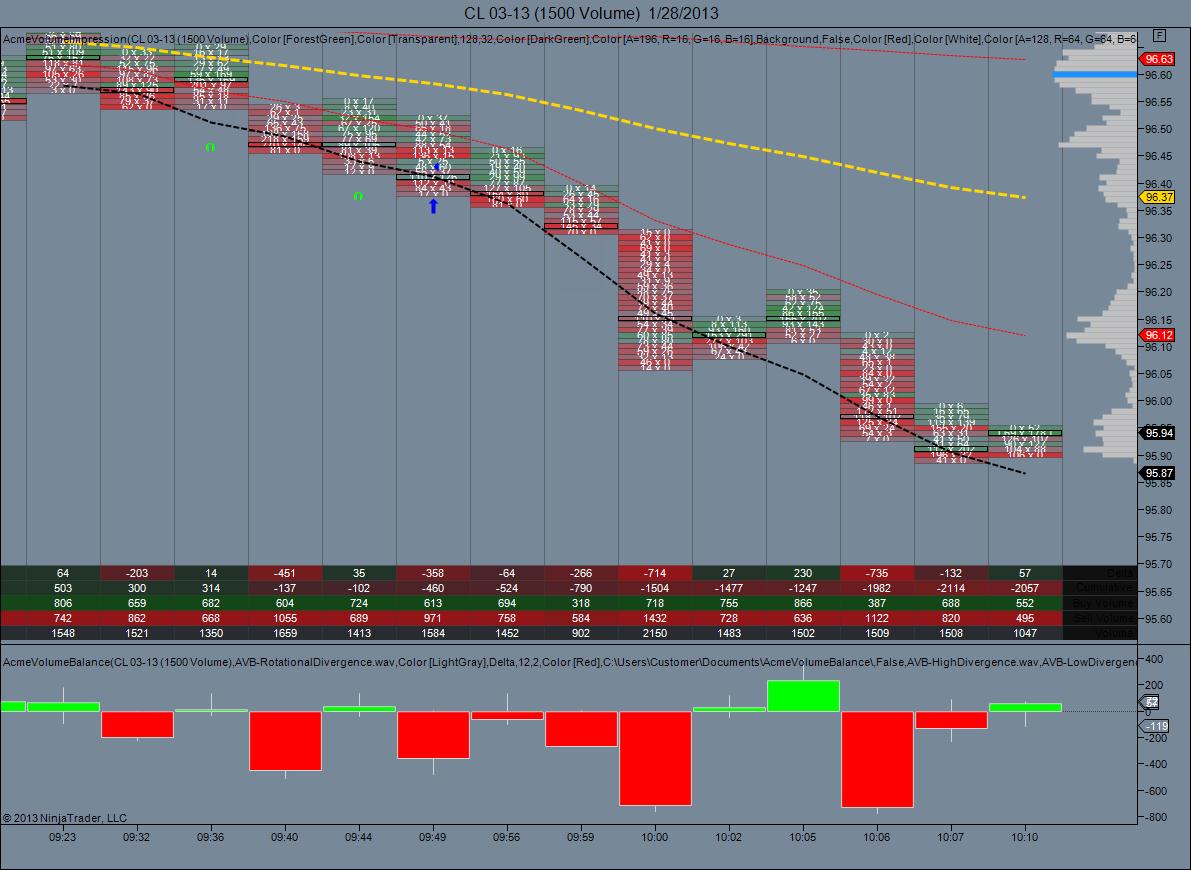1191x870 pixels.
Task: Click the yellow 96.37 price marker
Action: 1158,197
